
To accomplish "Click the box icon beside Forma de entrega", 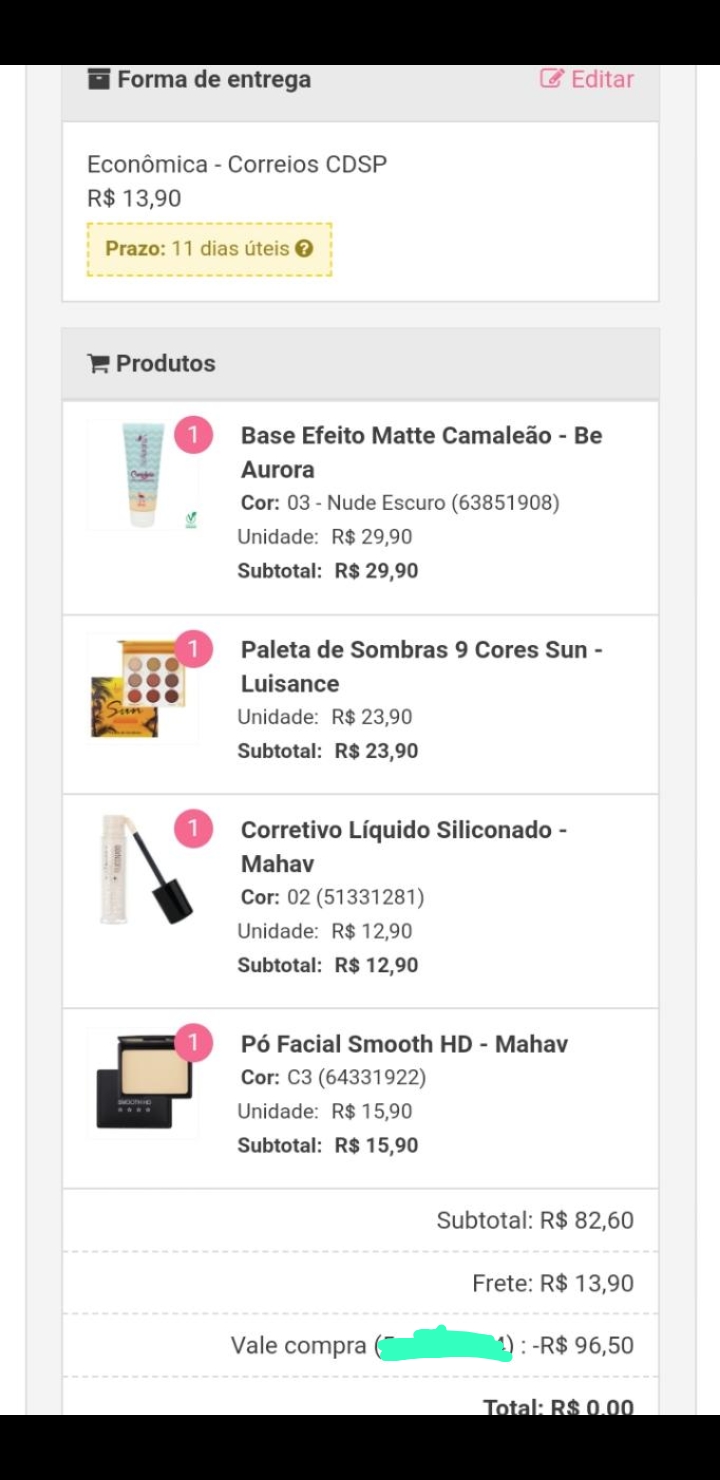I will click(x=98, y=79).
